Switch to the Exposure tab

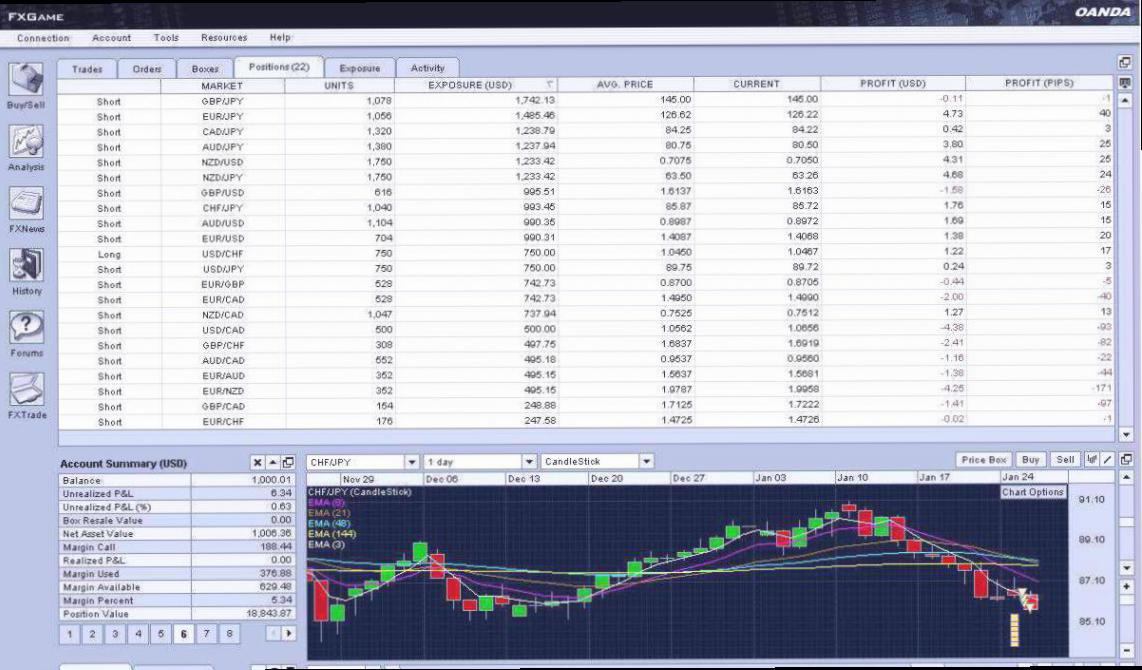[x=360, y=68]
